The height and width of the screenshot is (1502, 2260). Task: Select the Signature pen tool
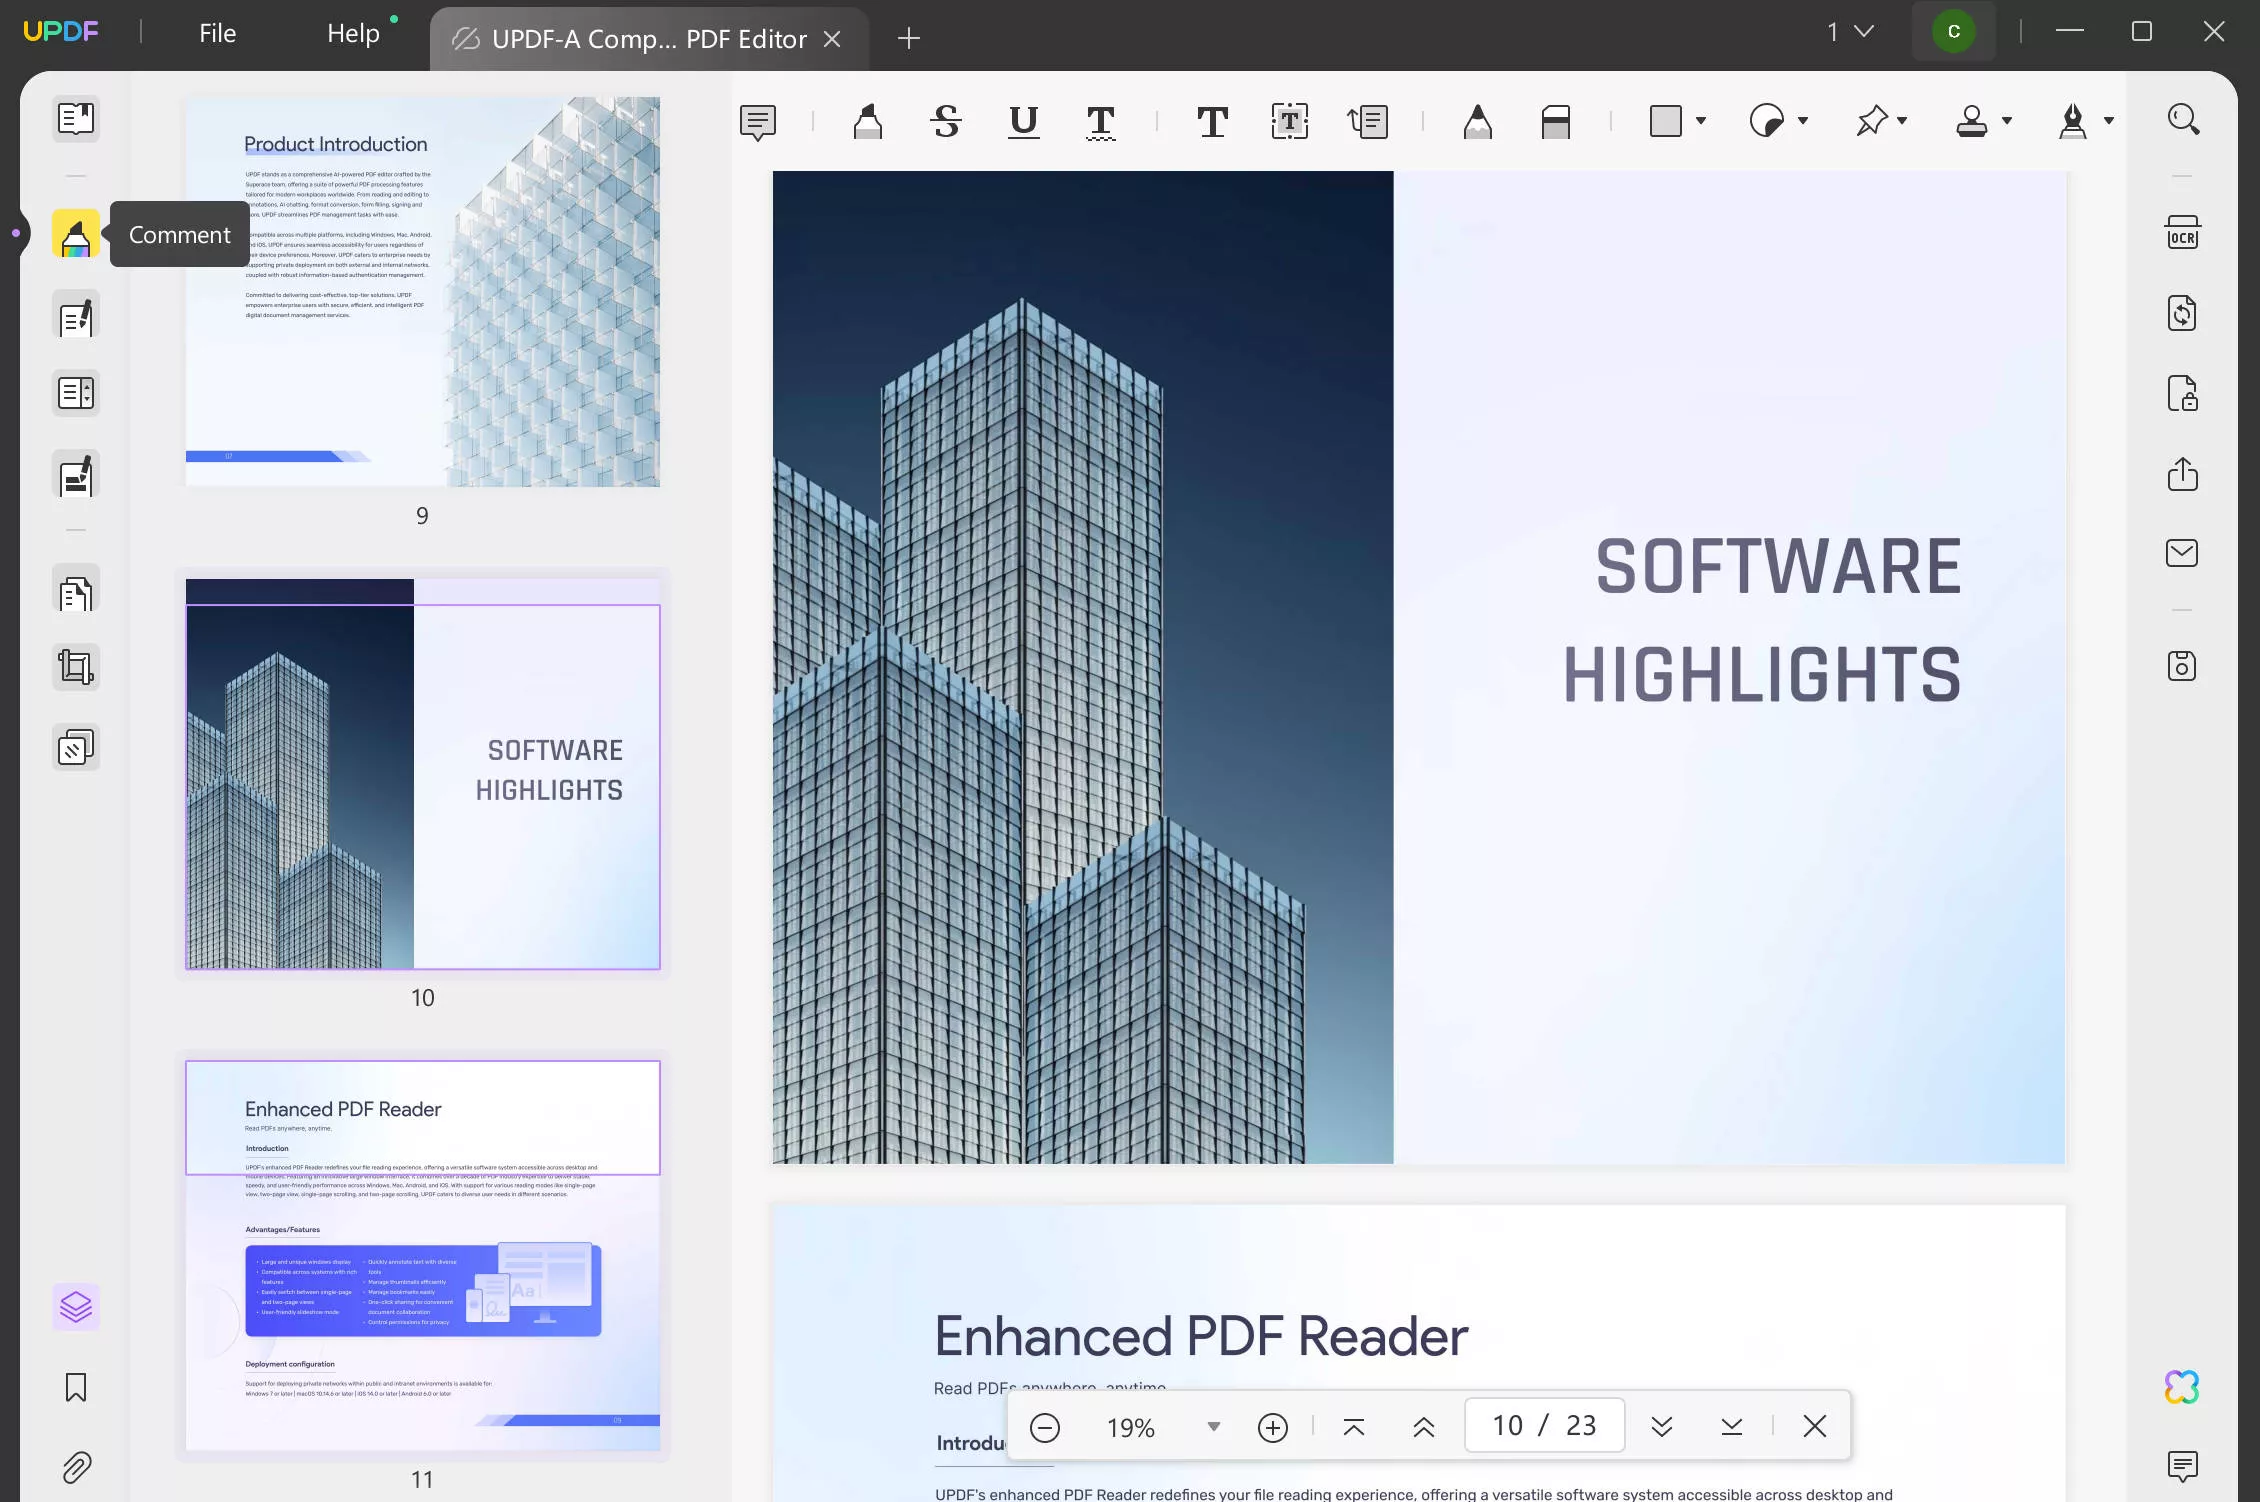pyautogui.click(x=2073, y=121)
